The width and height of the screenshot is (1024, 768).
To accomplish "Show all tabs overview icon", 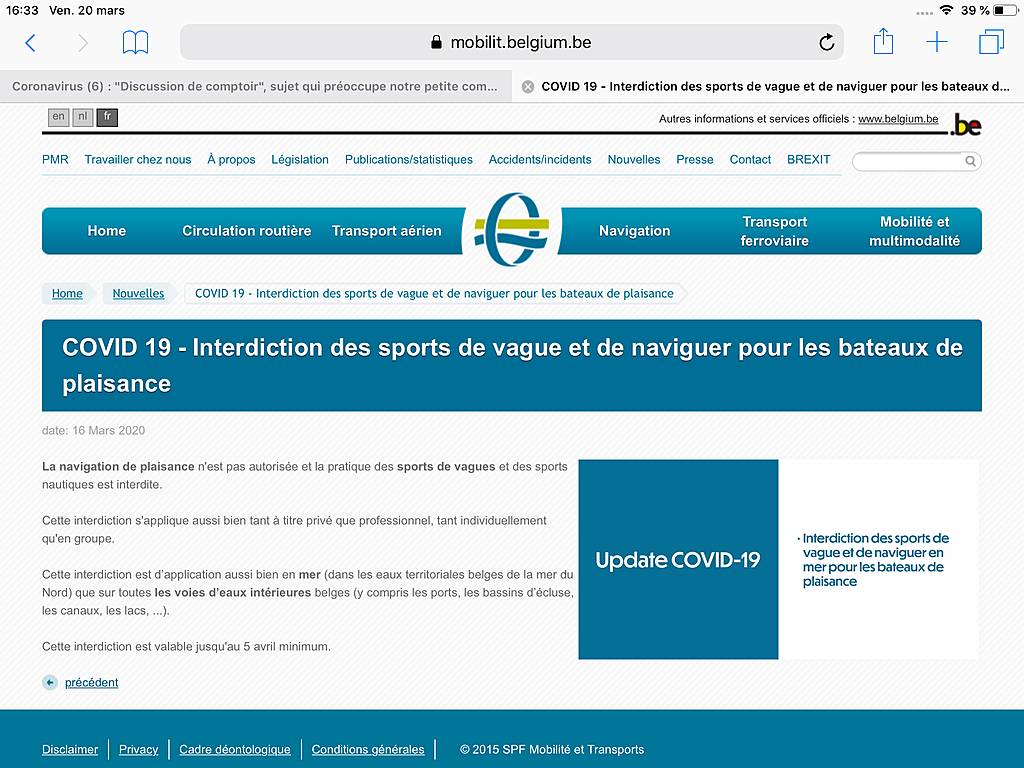I will point(991,42).
